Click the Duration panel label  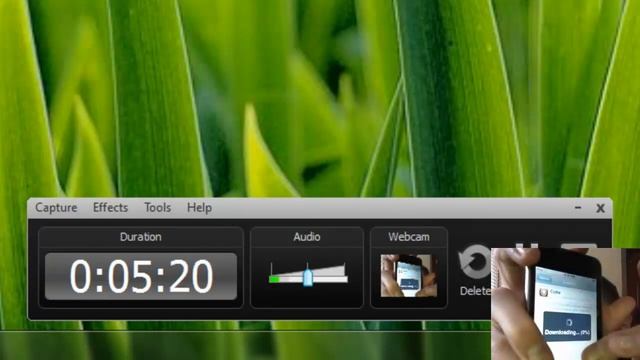(140, 237)
